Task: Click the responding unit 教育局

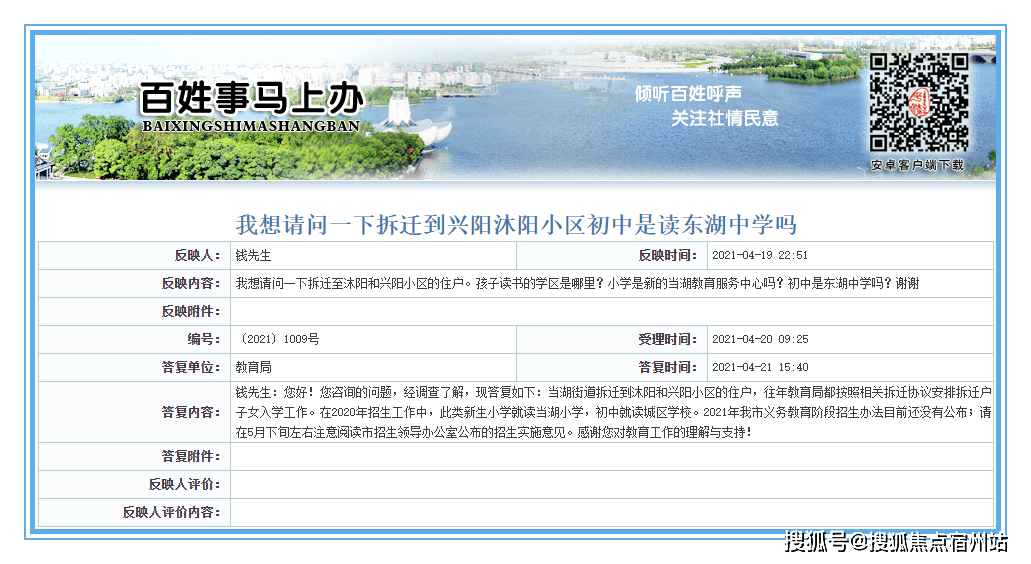Action: pyautogui.click(x=253, y=367)
